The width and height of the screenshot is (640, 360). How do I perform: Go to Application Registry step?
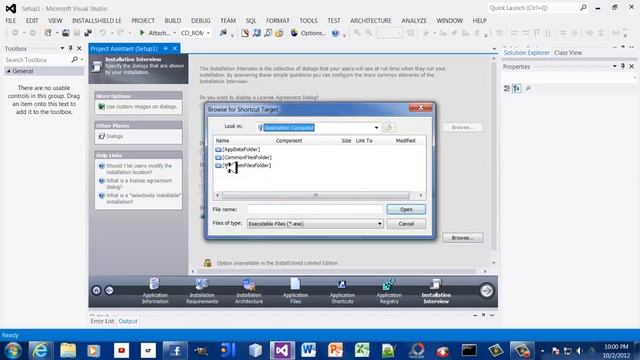(389, 291)
